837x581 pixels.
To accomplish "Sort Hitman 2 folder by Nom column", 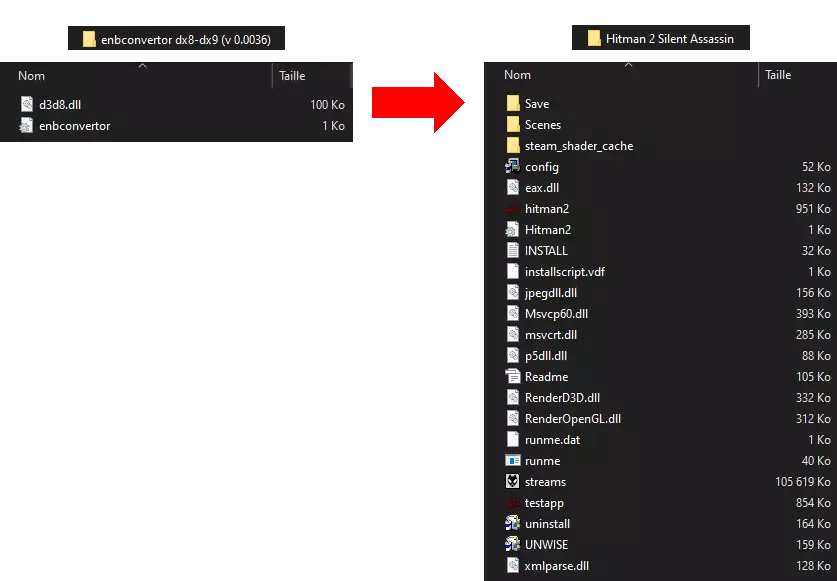I will point(517,75).
